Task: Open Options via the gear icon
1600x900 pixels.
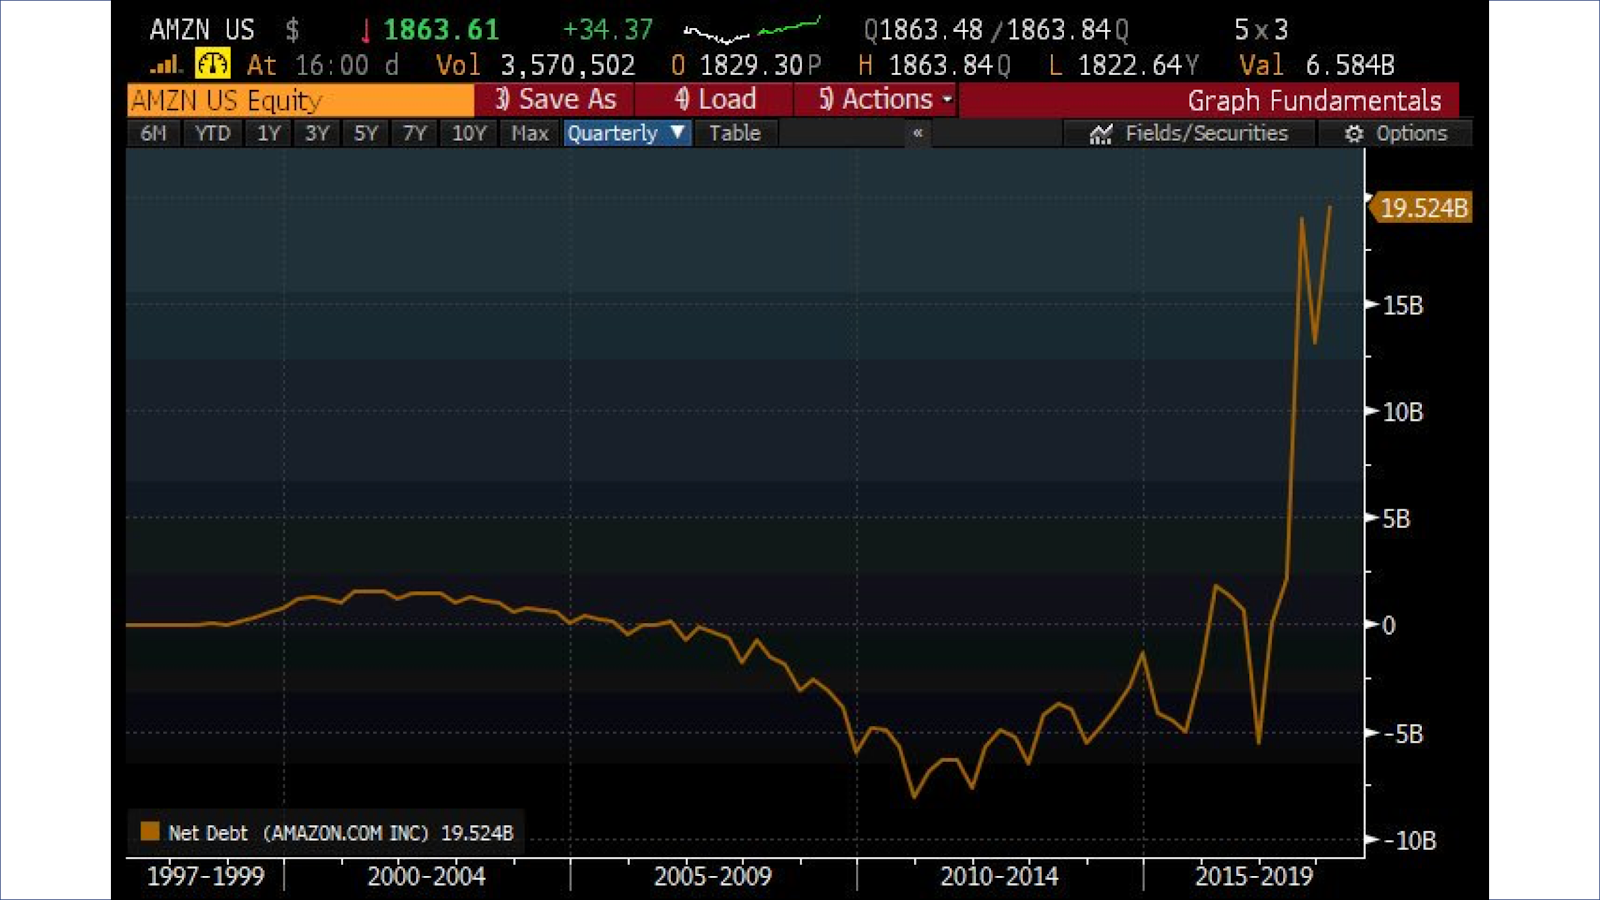Action: tap(1354, 134)
